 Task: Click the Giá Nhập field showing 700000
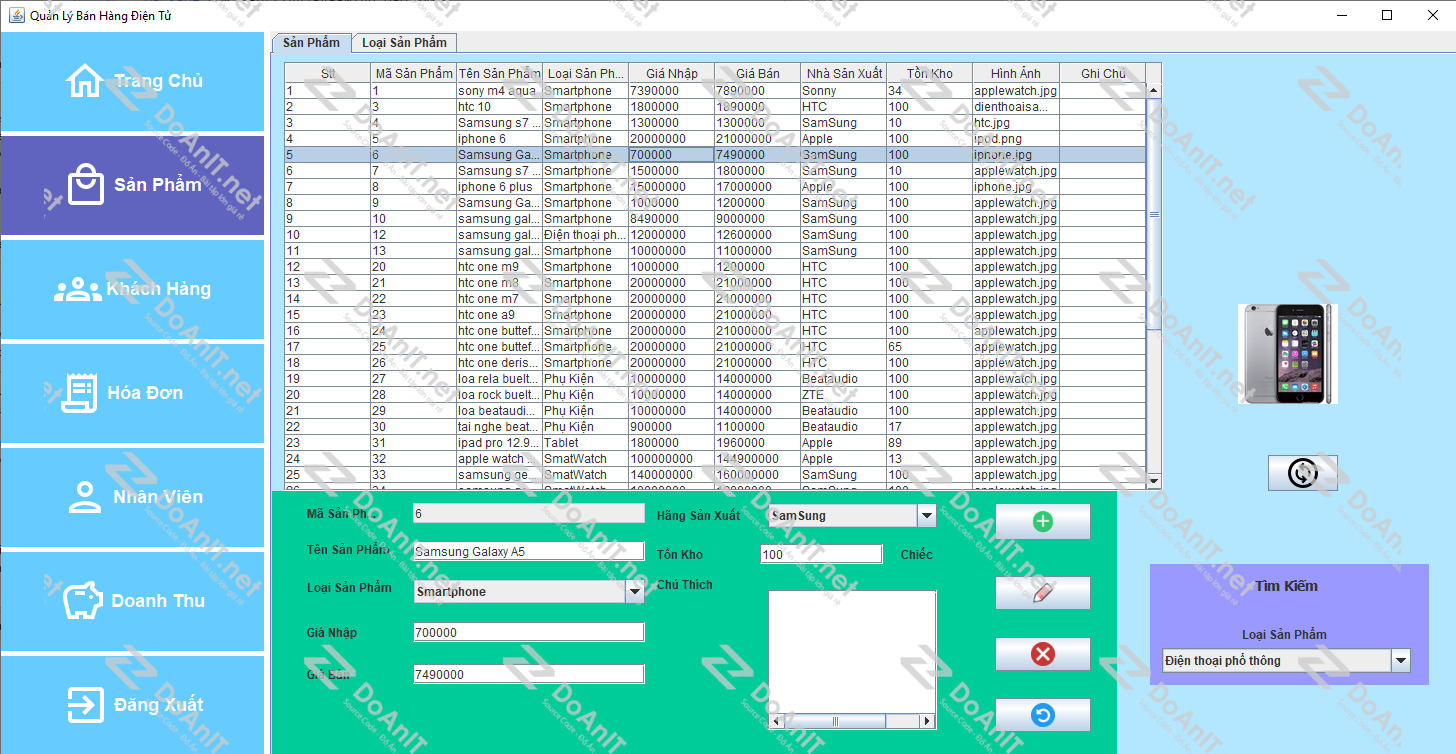(529, 632)
